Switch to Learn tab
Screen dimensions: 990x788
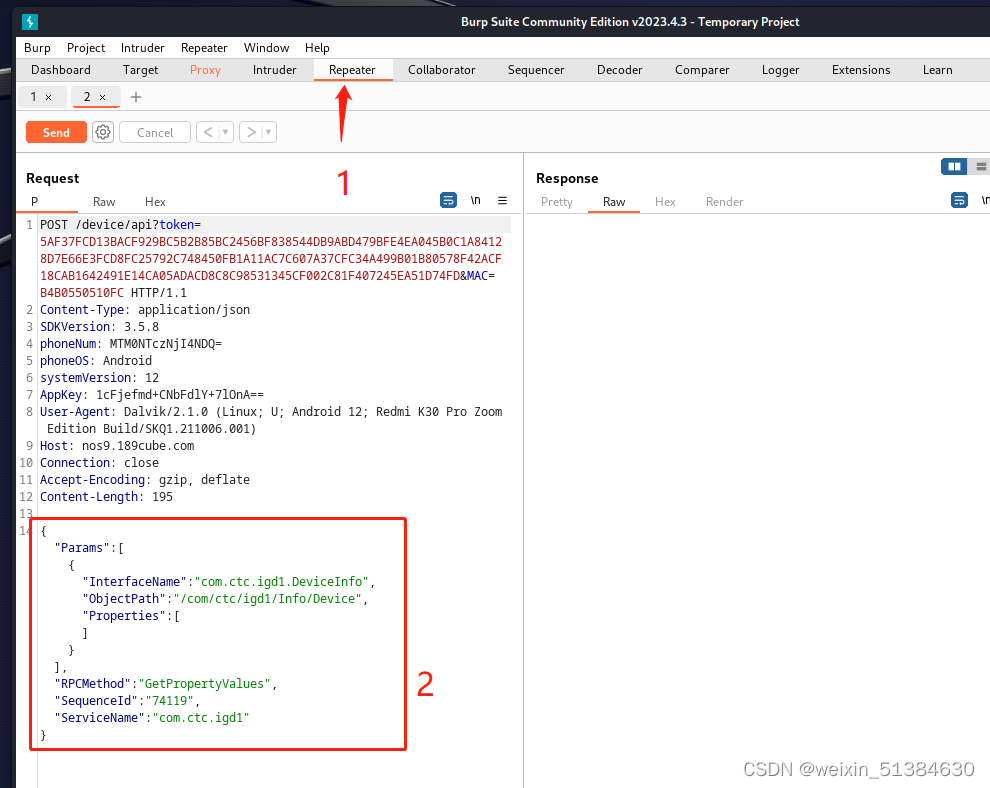pos(938,69)
